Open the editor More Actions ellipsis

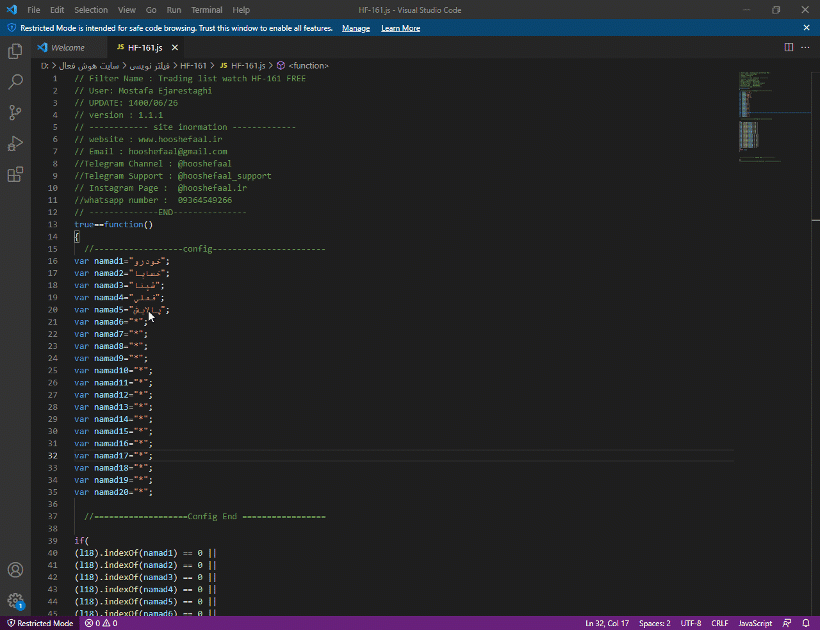pos(806,47)
